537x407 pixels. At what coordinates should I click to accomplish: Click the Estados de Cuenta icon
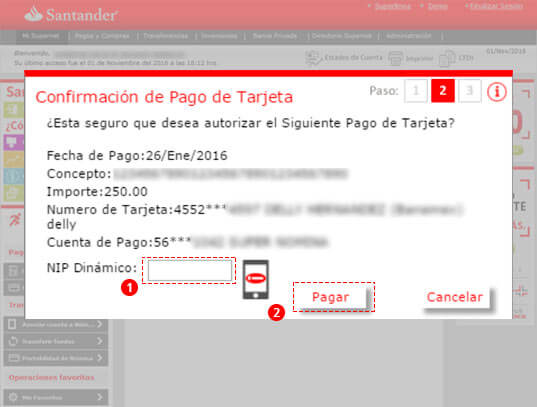[313, 58]
